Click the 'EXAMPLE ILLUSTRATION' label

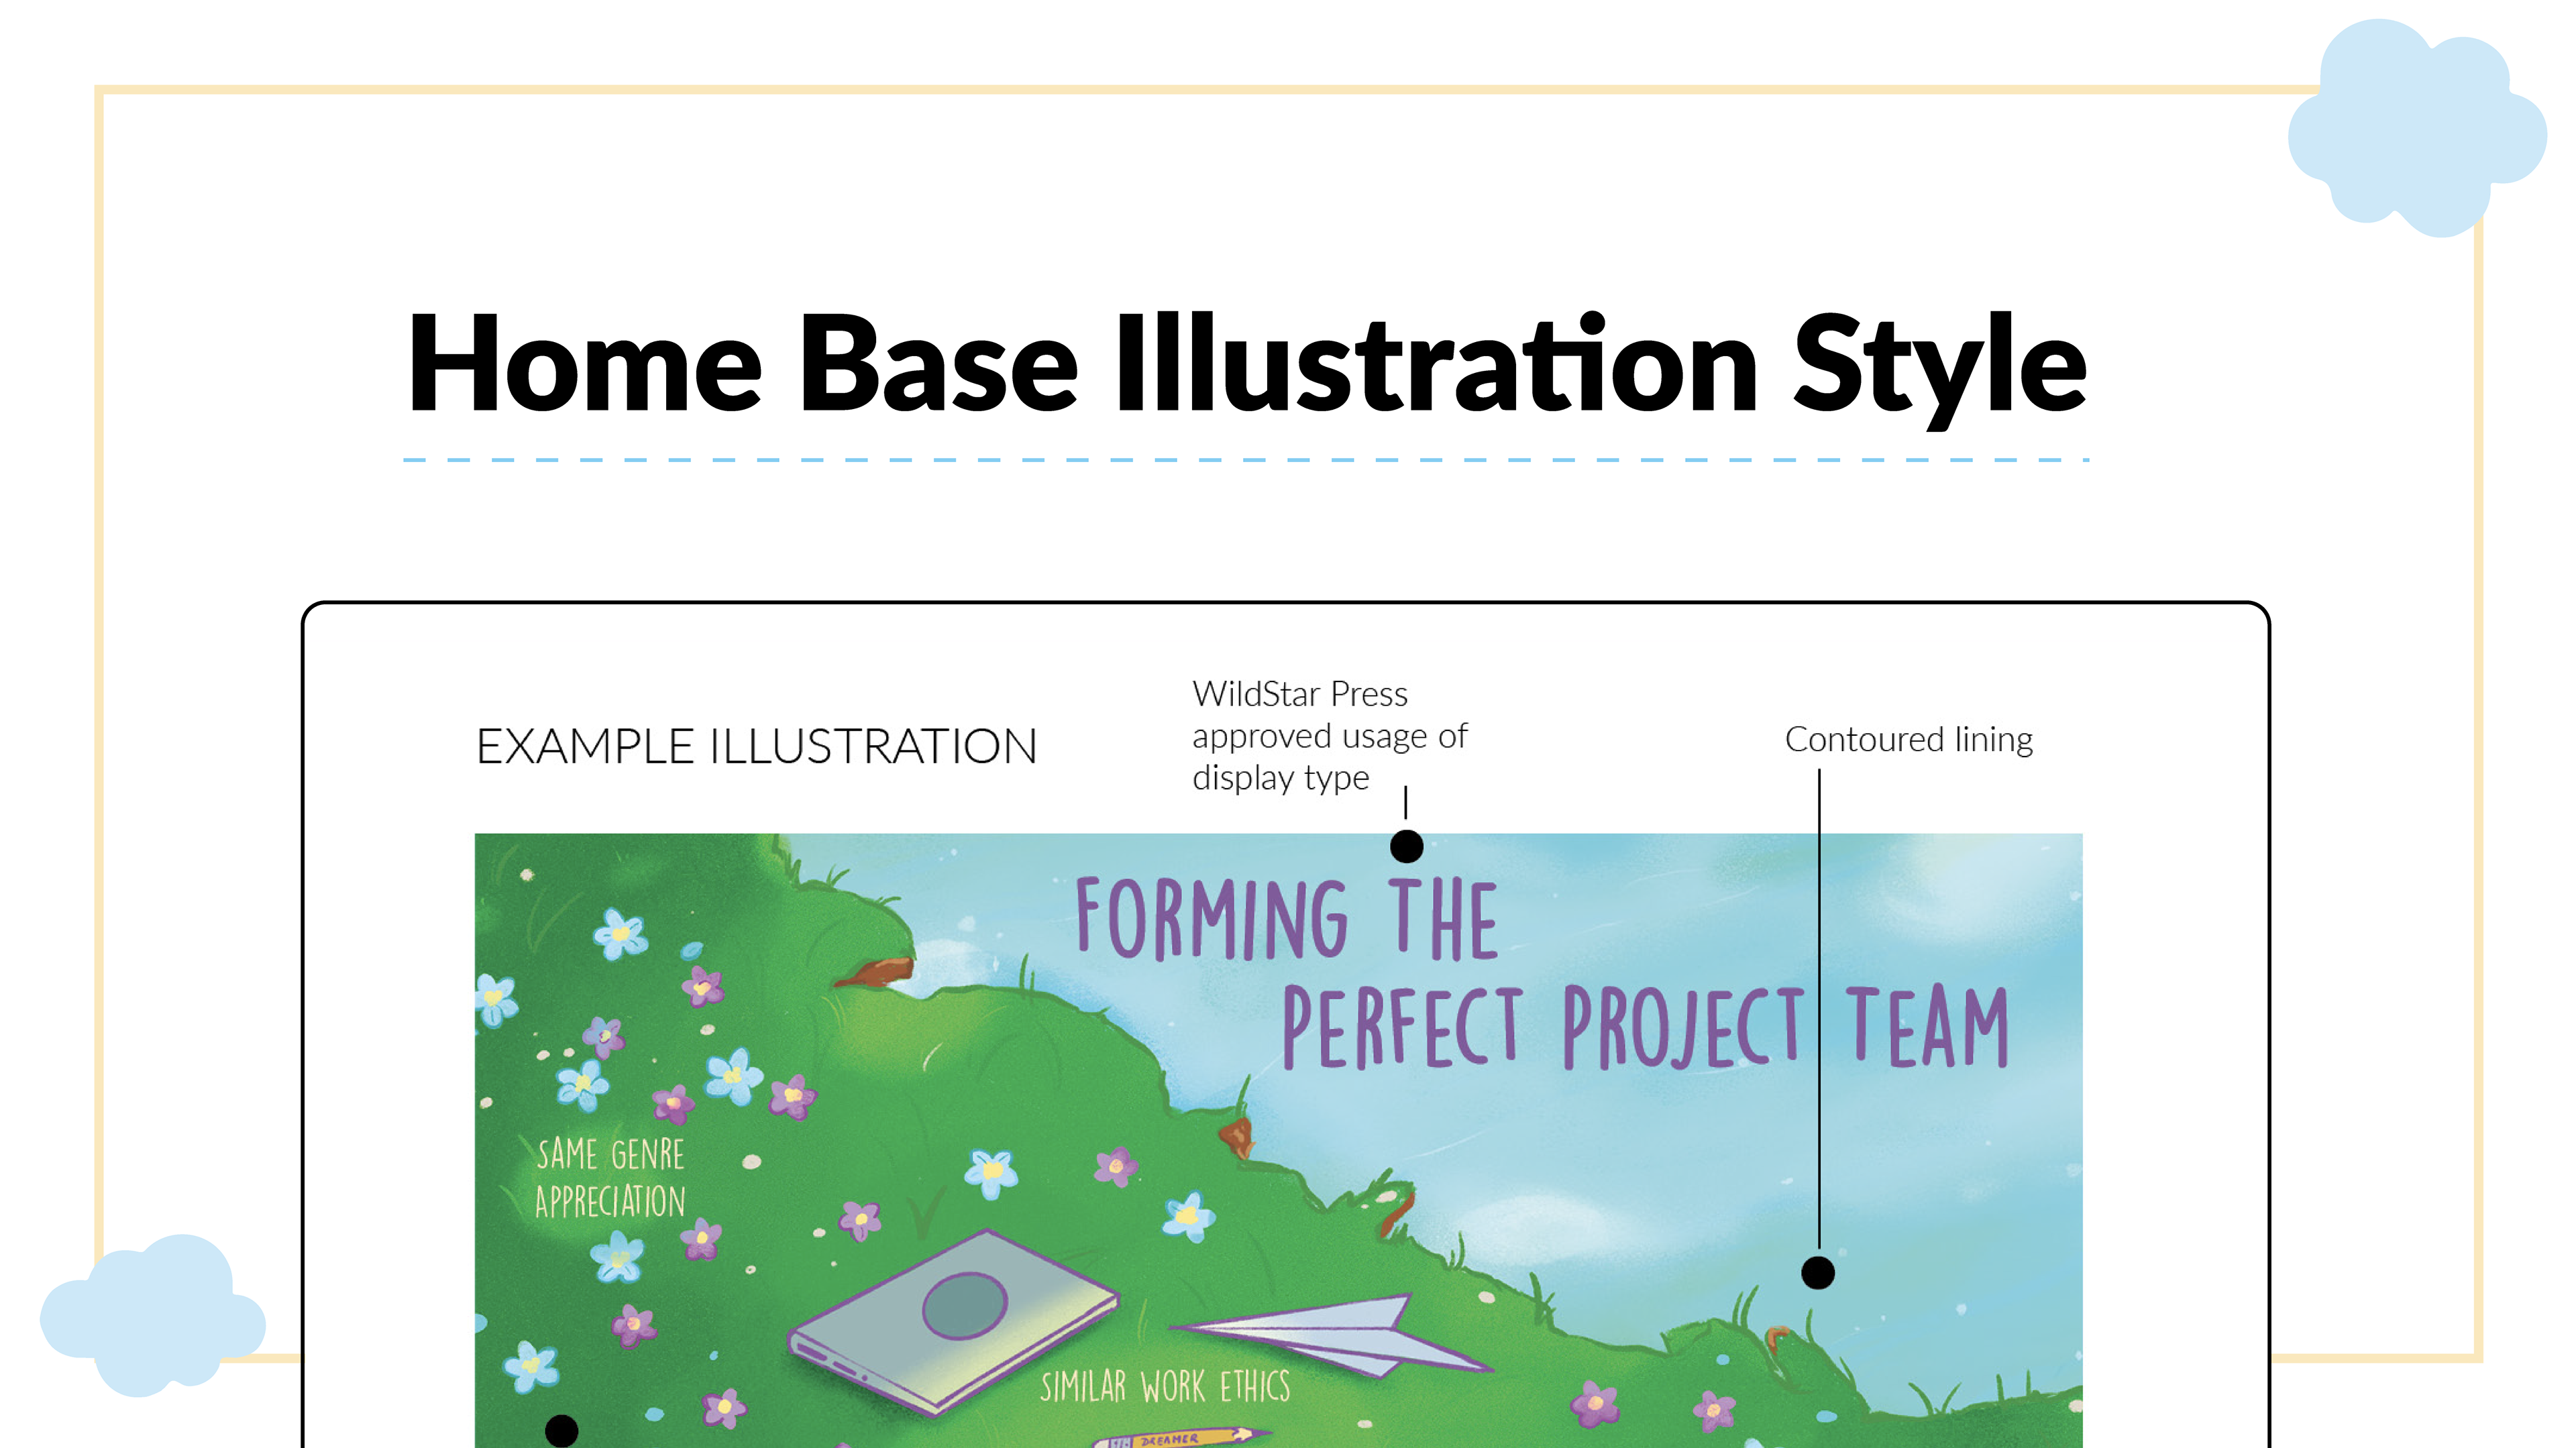(756, 746)
